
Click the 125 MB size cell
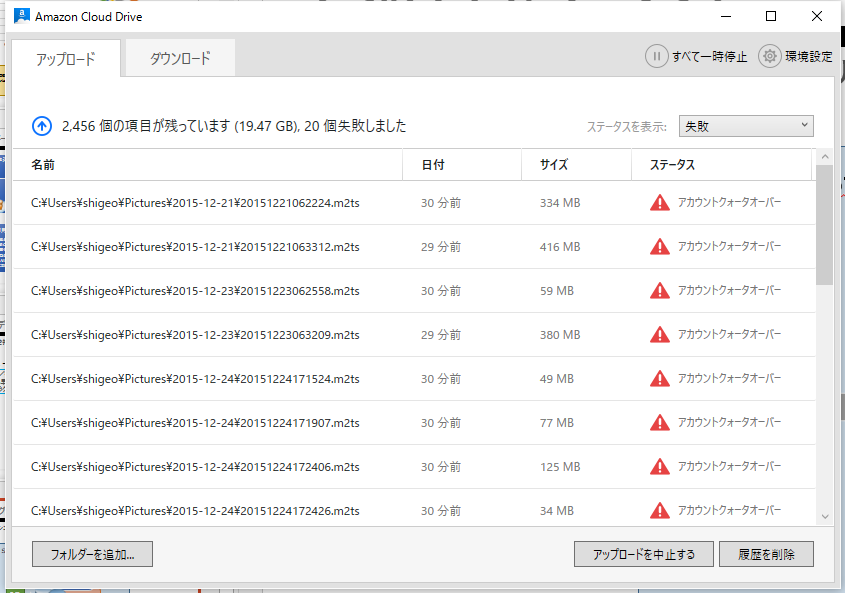click(x=560, y=467)
